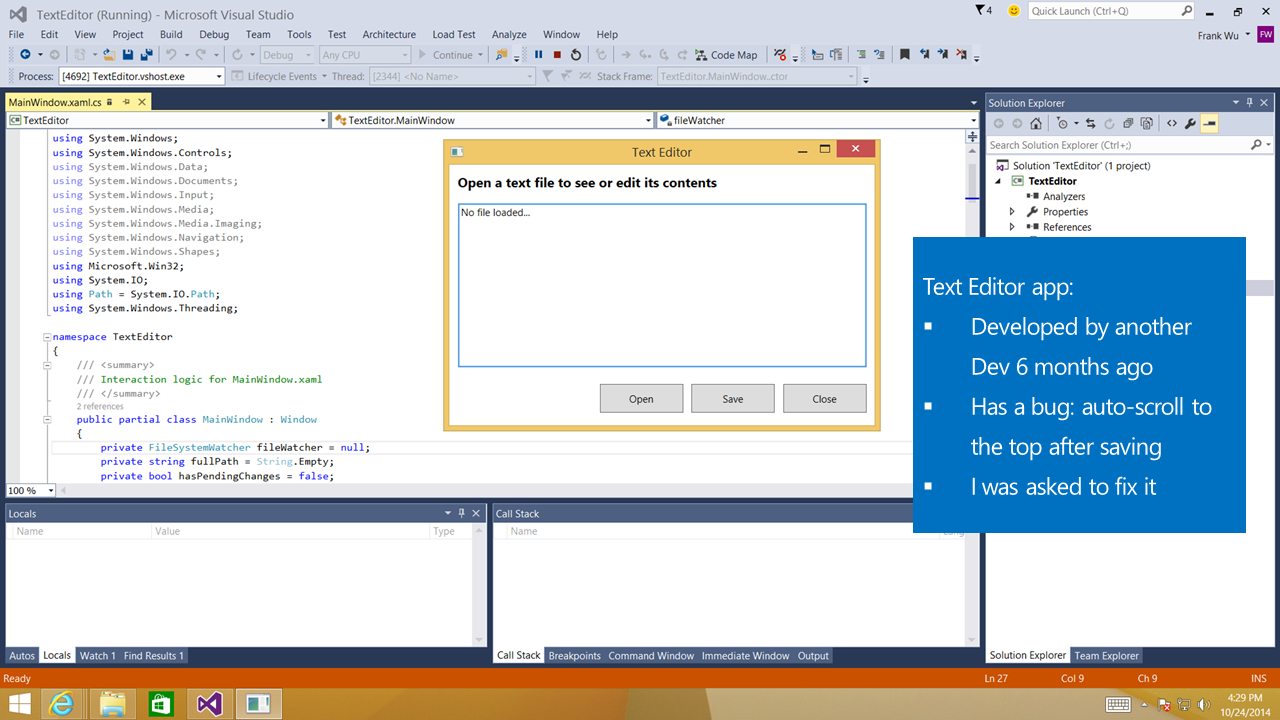This screenshot has width=1280, height=720.
Task: Click the Windows Start button
Action: click(x=18, y=704)
